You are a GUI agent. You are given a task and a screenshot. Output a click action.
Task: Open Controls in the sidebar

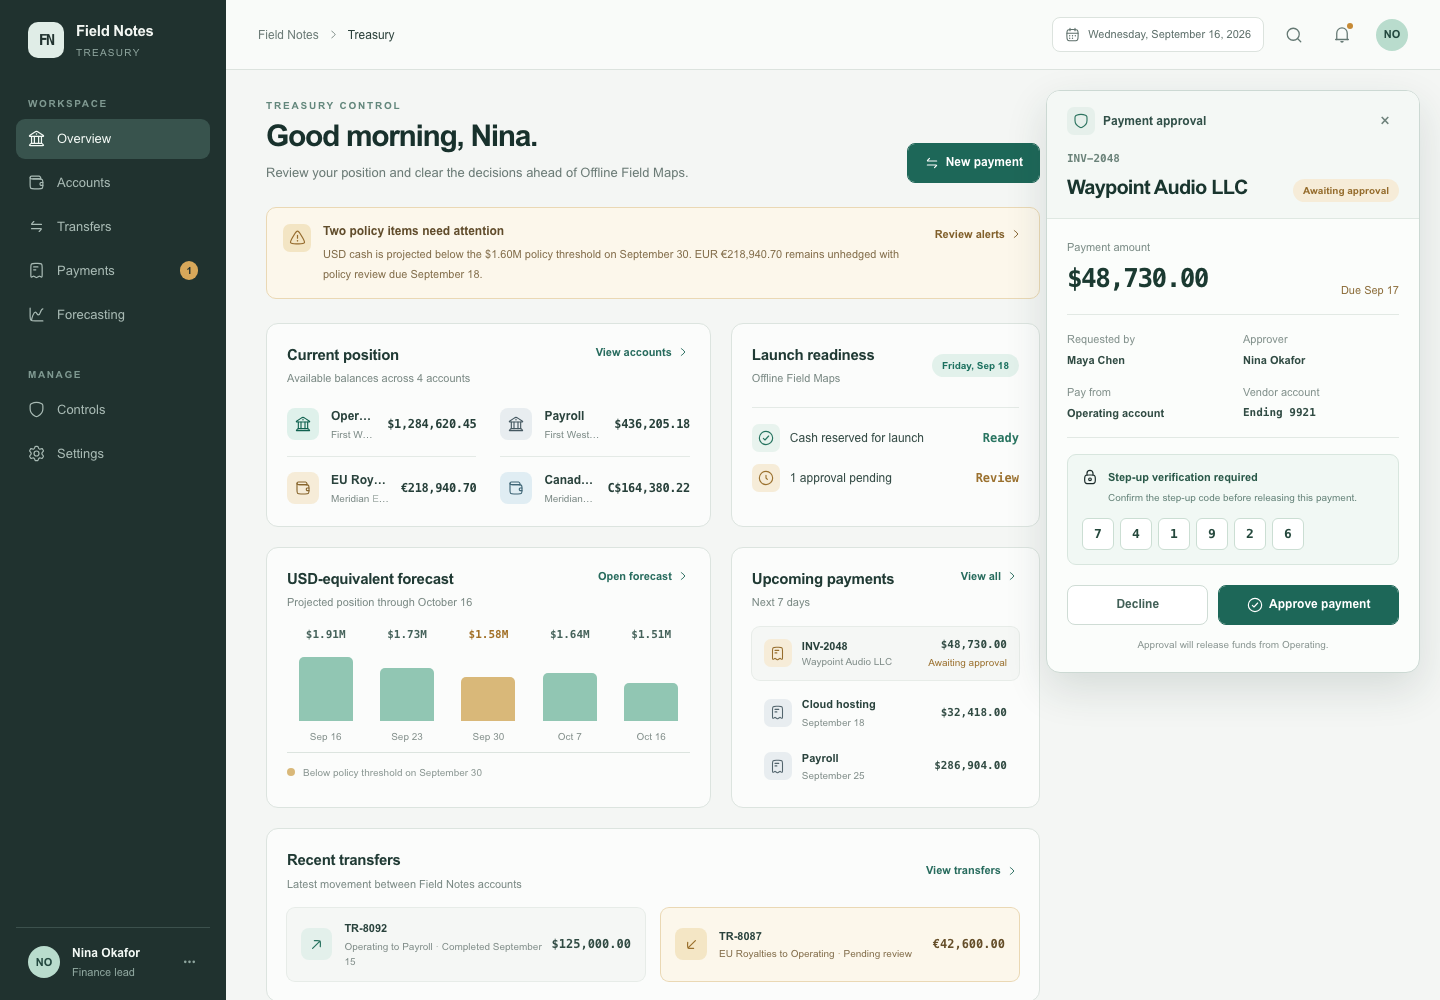click(x=113, y=410)
